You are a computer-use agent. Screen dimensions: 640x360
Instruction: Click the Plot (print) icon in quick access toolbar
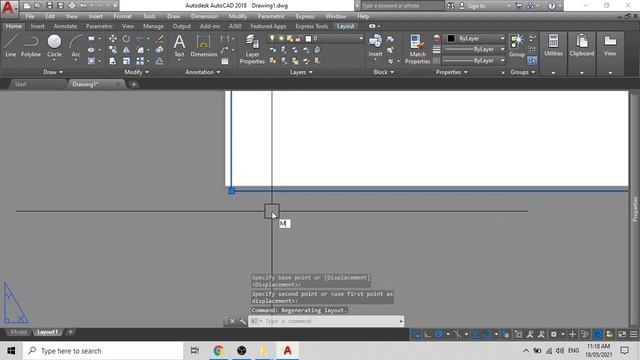pyautogui.click(x=72, y=6)
